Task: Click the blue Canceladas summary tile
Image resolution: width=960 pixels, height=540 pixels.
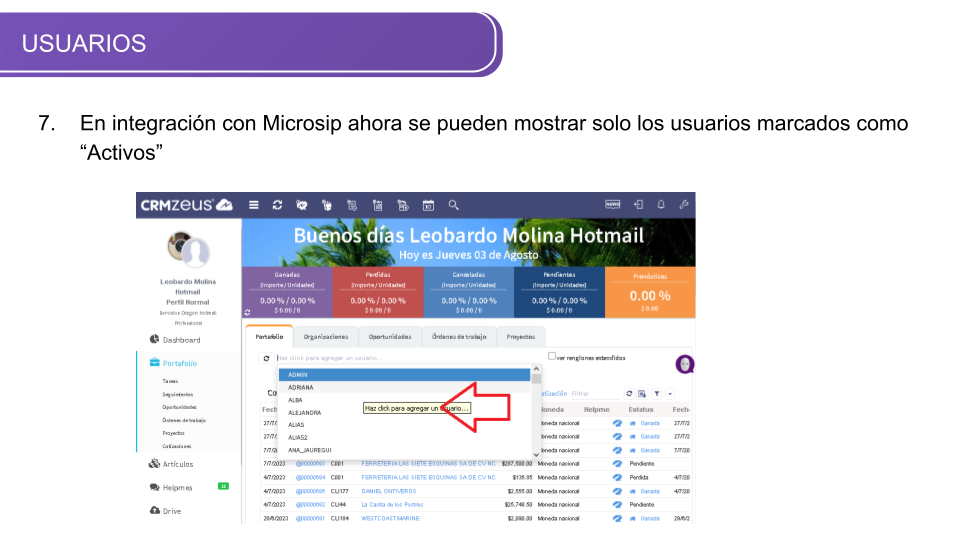Action: [468, 292]
